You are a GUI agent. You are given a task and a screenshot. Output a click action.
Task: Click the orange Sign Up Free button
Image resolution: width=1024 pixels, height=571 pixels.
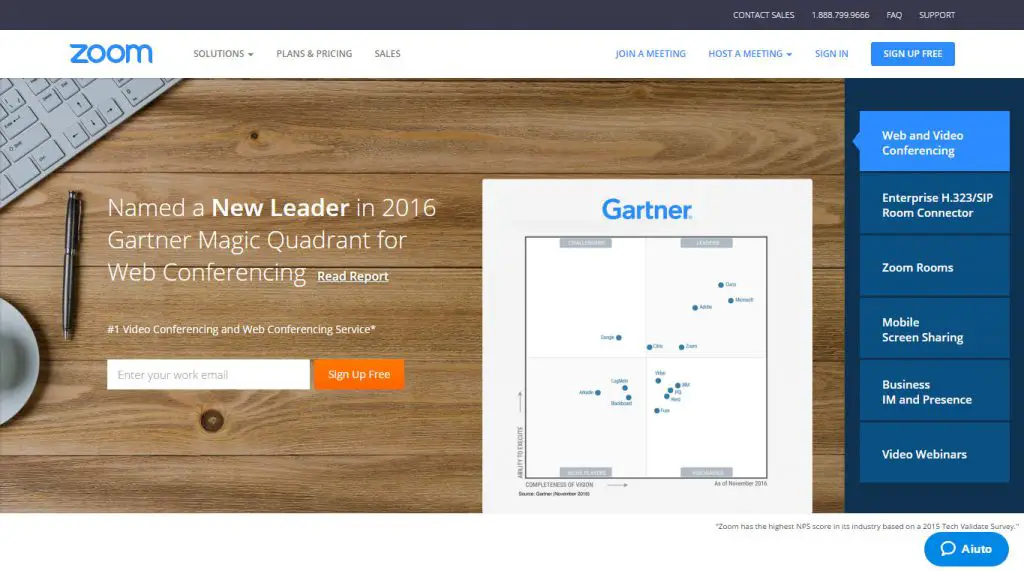(359, 374)
